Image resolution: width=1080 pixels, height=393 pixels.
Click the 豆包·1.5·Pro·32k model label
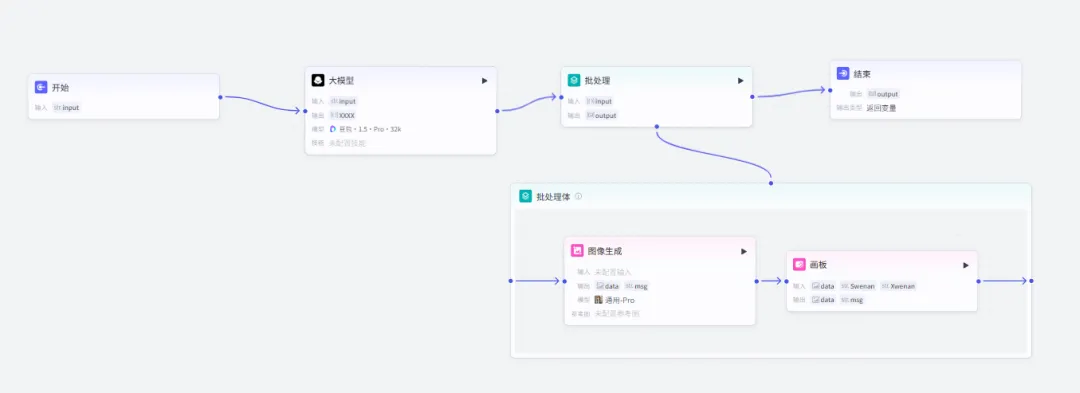point(370,129)
